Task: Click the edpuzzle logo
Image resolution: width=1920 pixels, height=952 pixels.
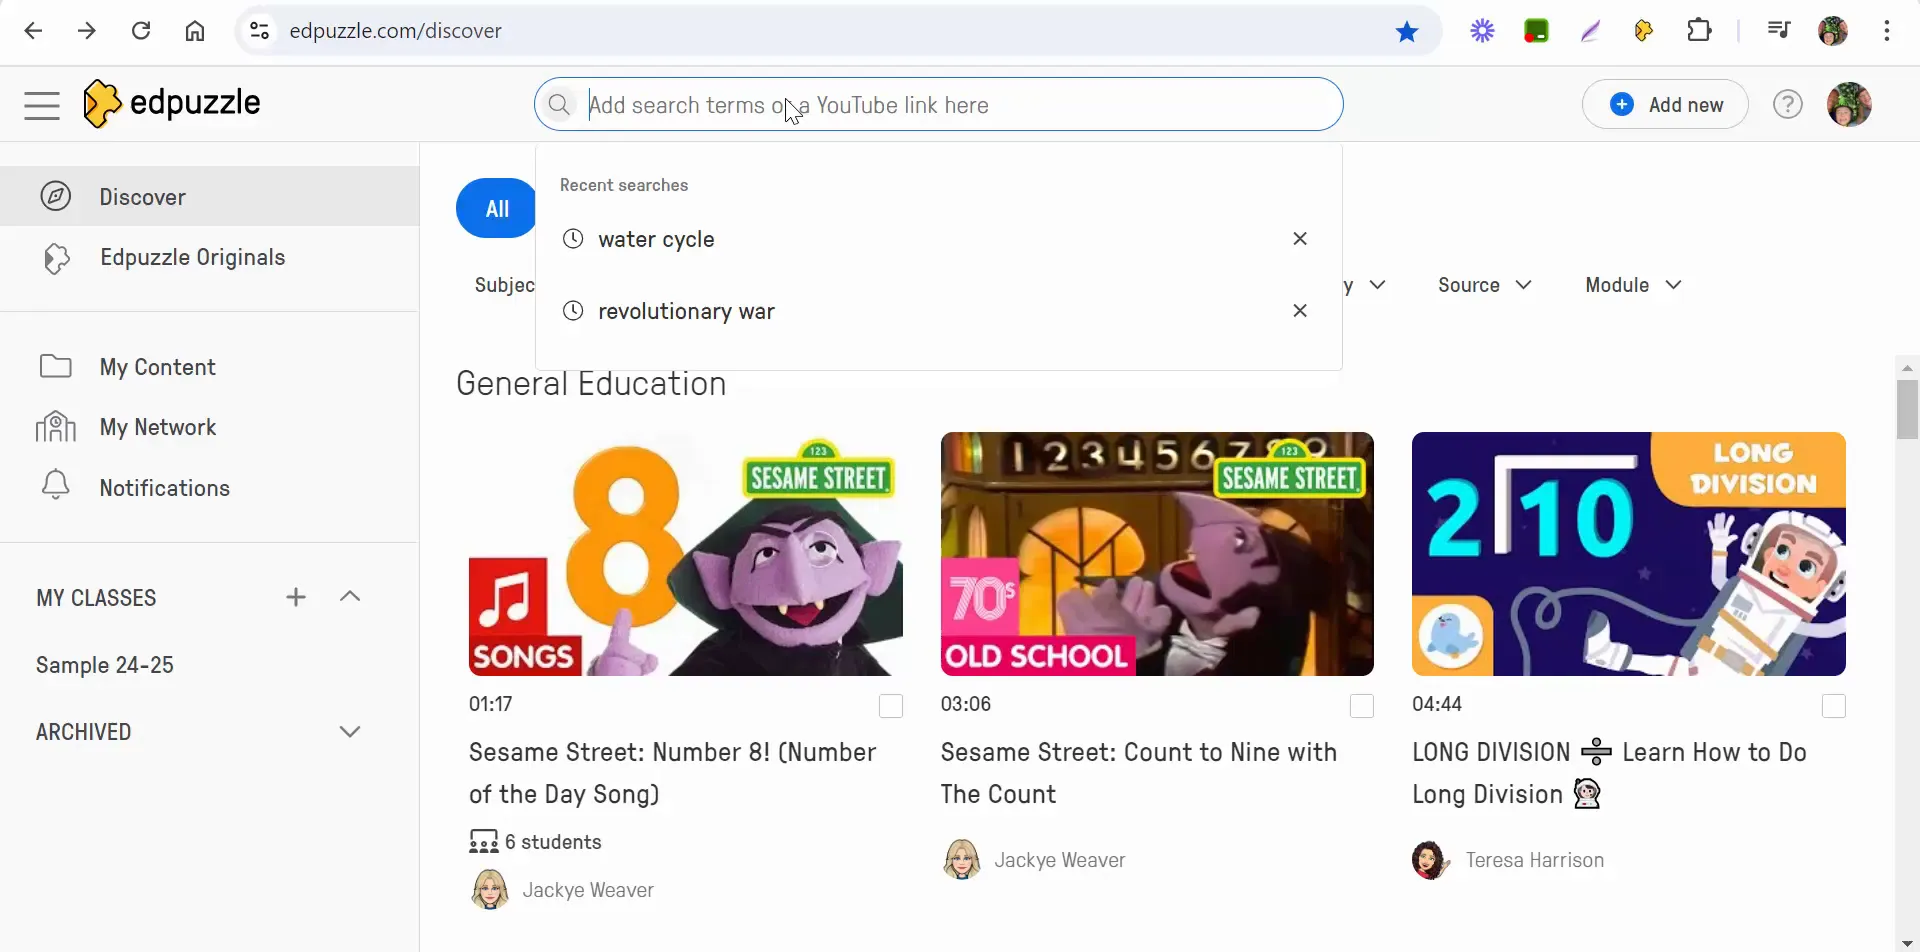Action: coord(172,103)
